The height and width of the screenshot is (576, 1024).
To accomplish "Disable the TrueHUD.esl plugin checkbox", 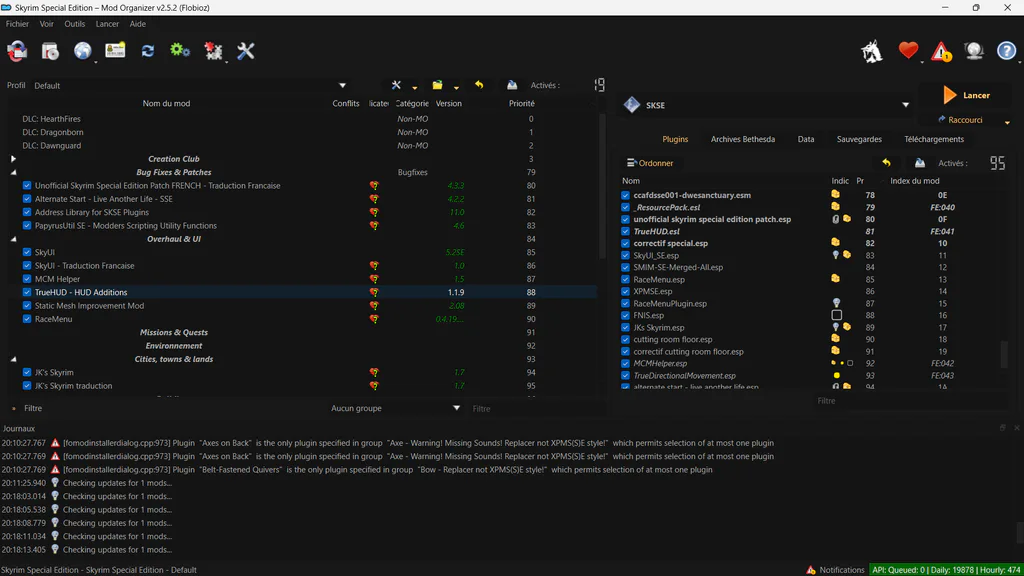I will click(626, 231).
